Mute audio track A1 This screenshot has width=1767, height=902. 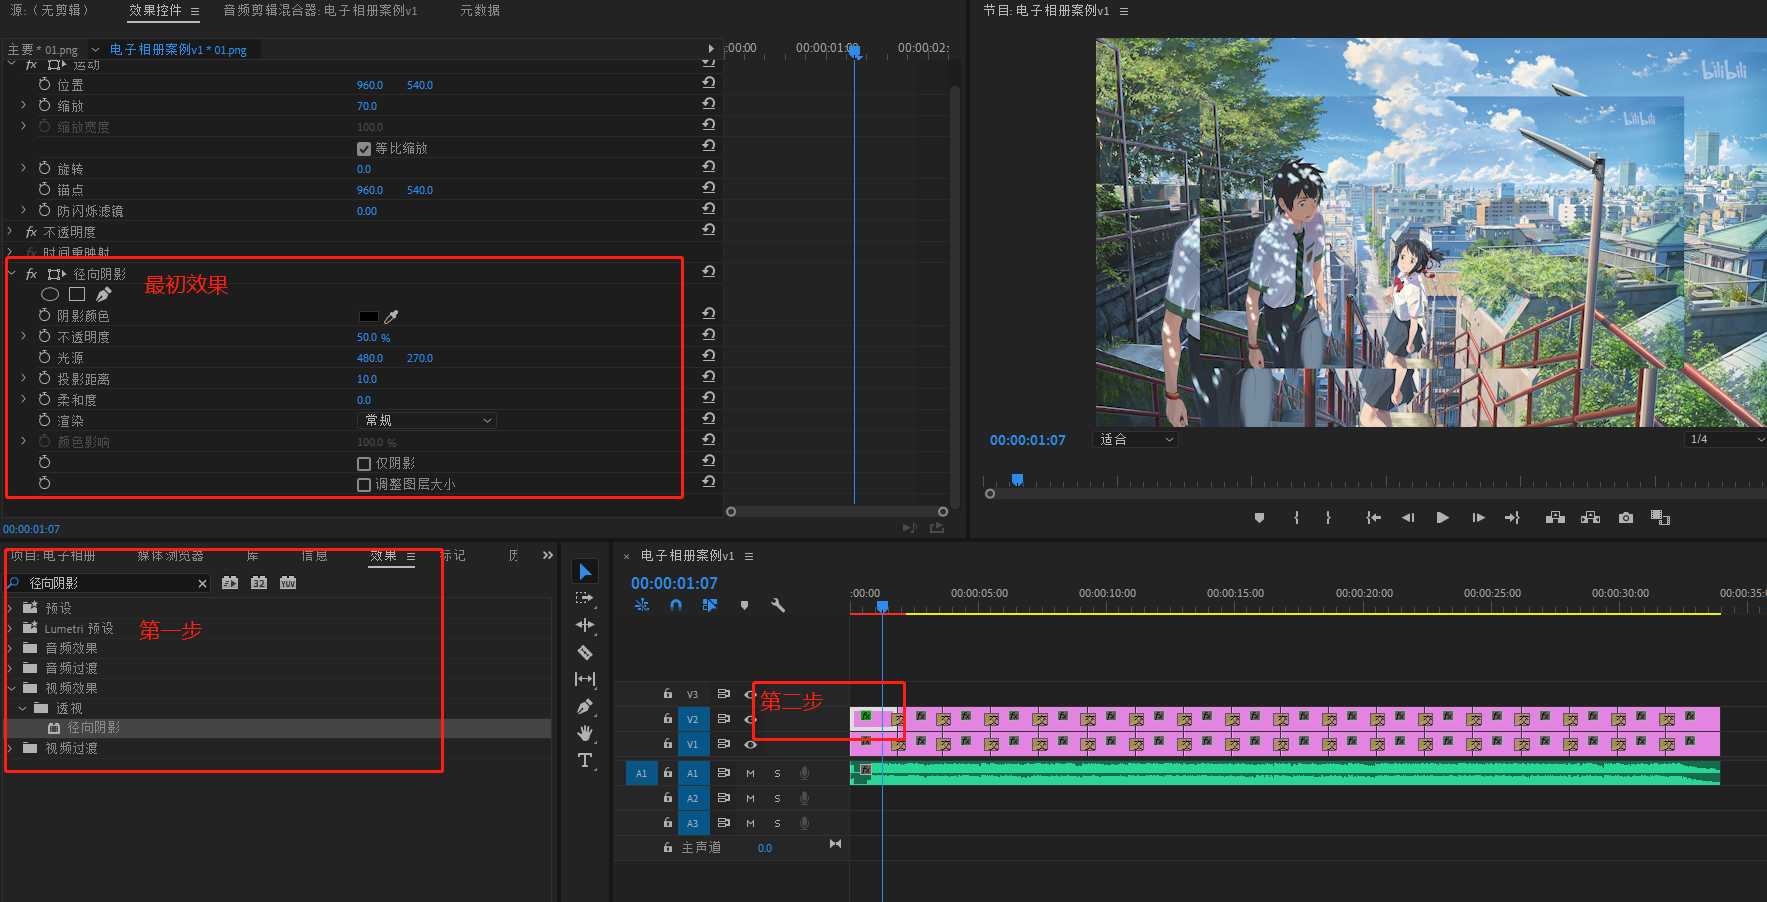(x=750, y=773)
